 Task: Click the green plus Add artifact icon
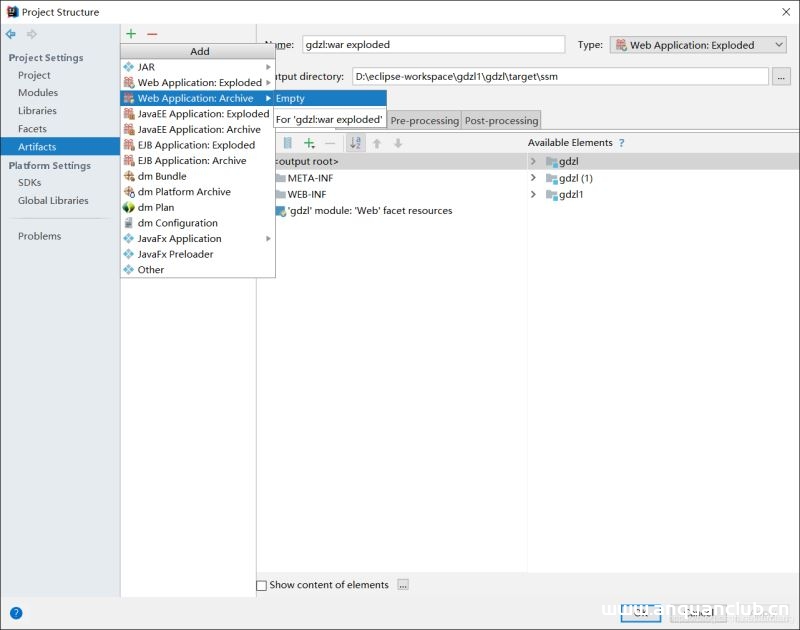131,34
